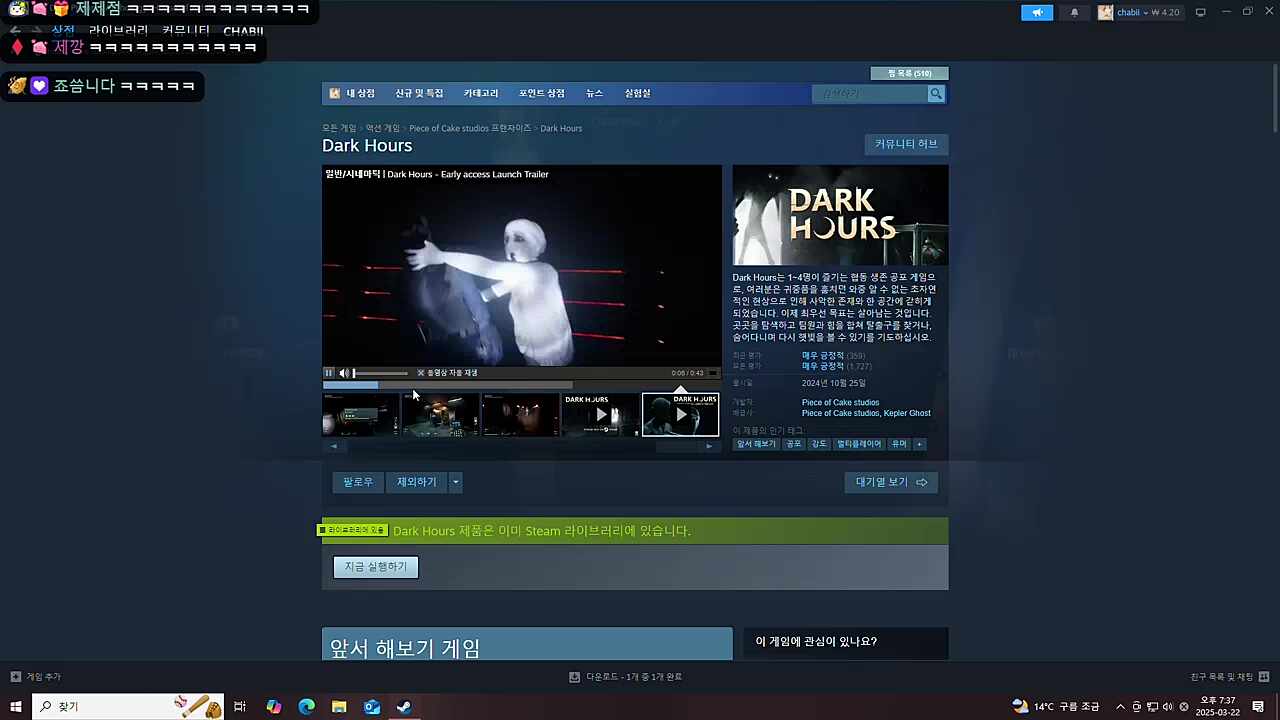Viewport: 1280px width, 720px height.
Task: Open the friends list and chat icon
Action: pos(1264,677)
